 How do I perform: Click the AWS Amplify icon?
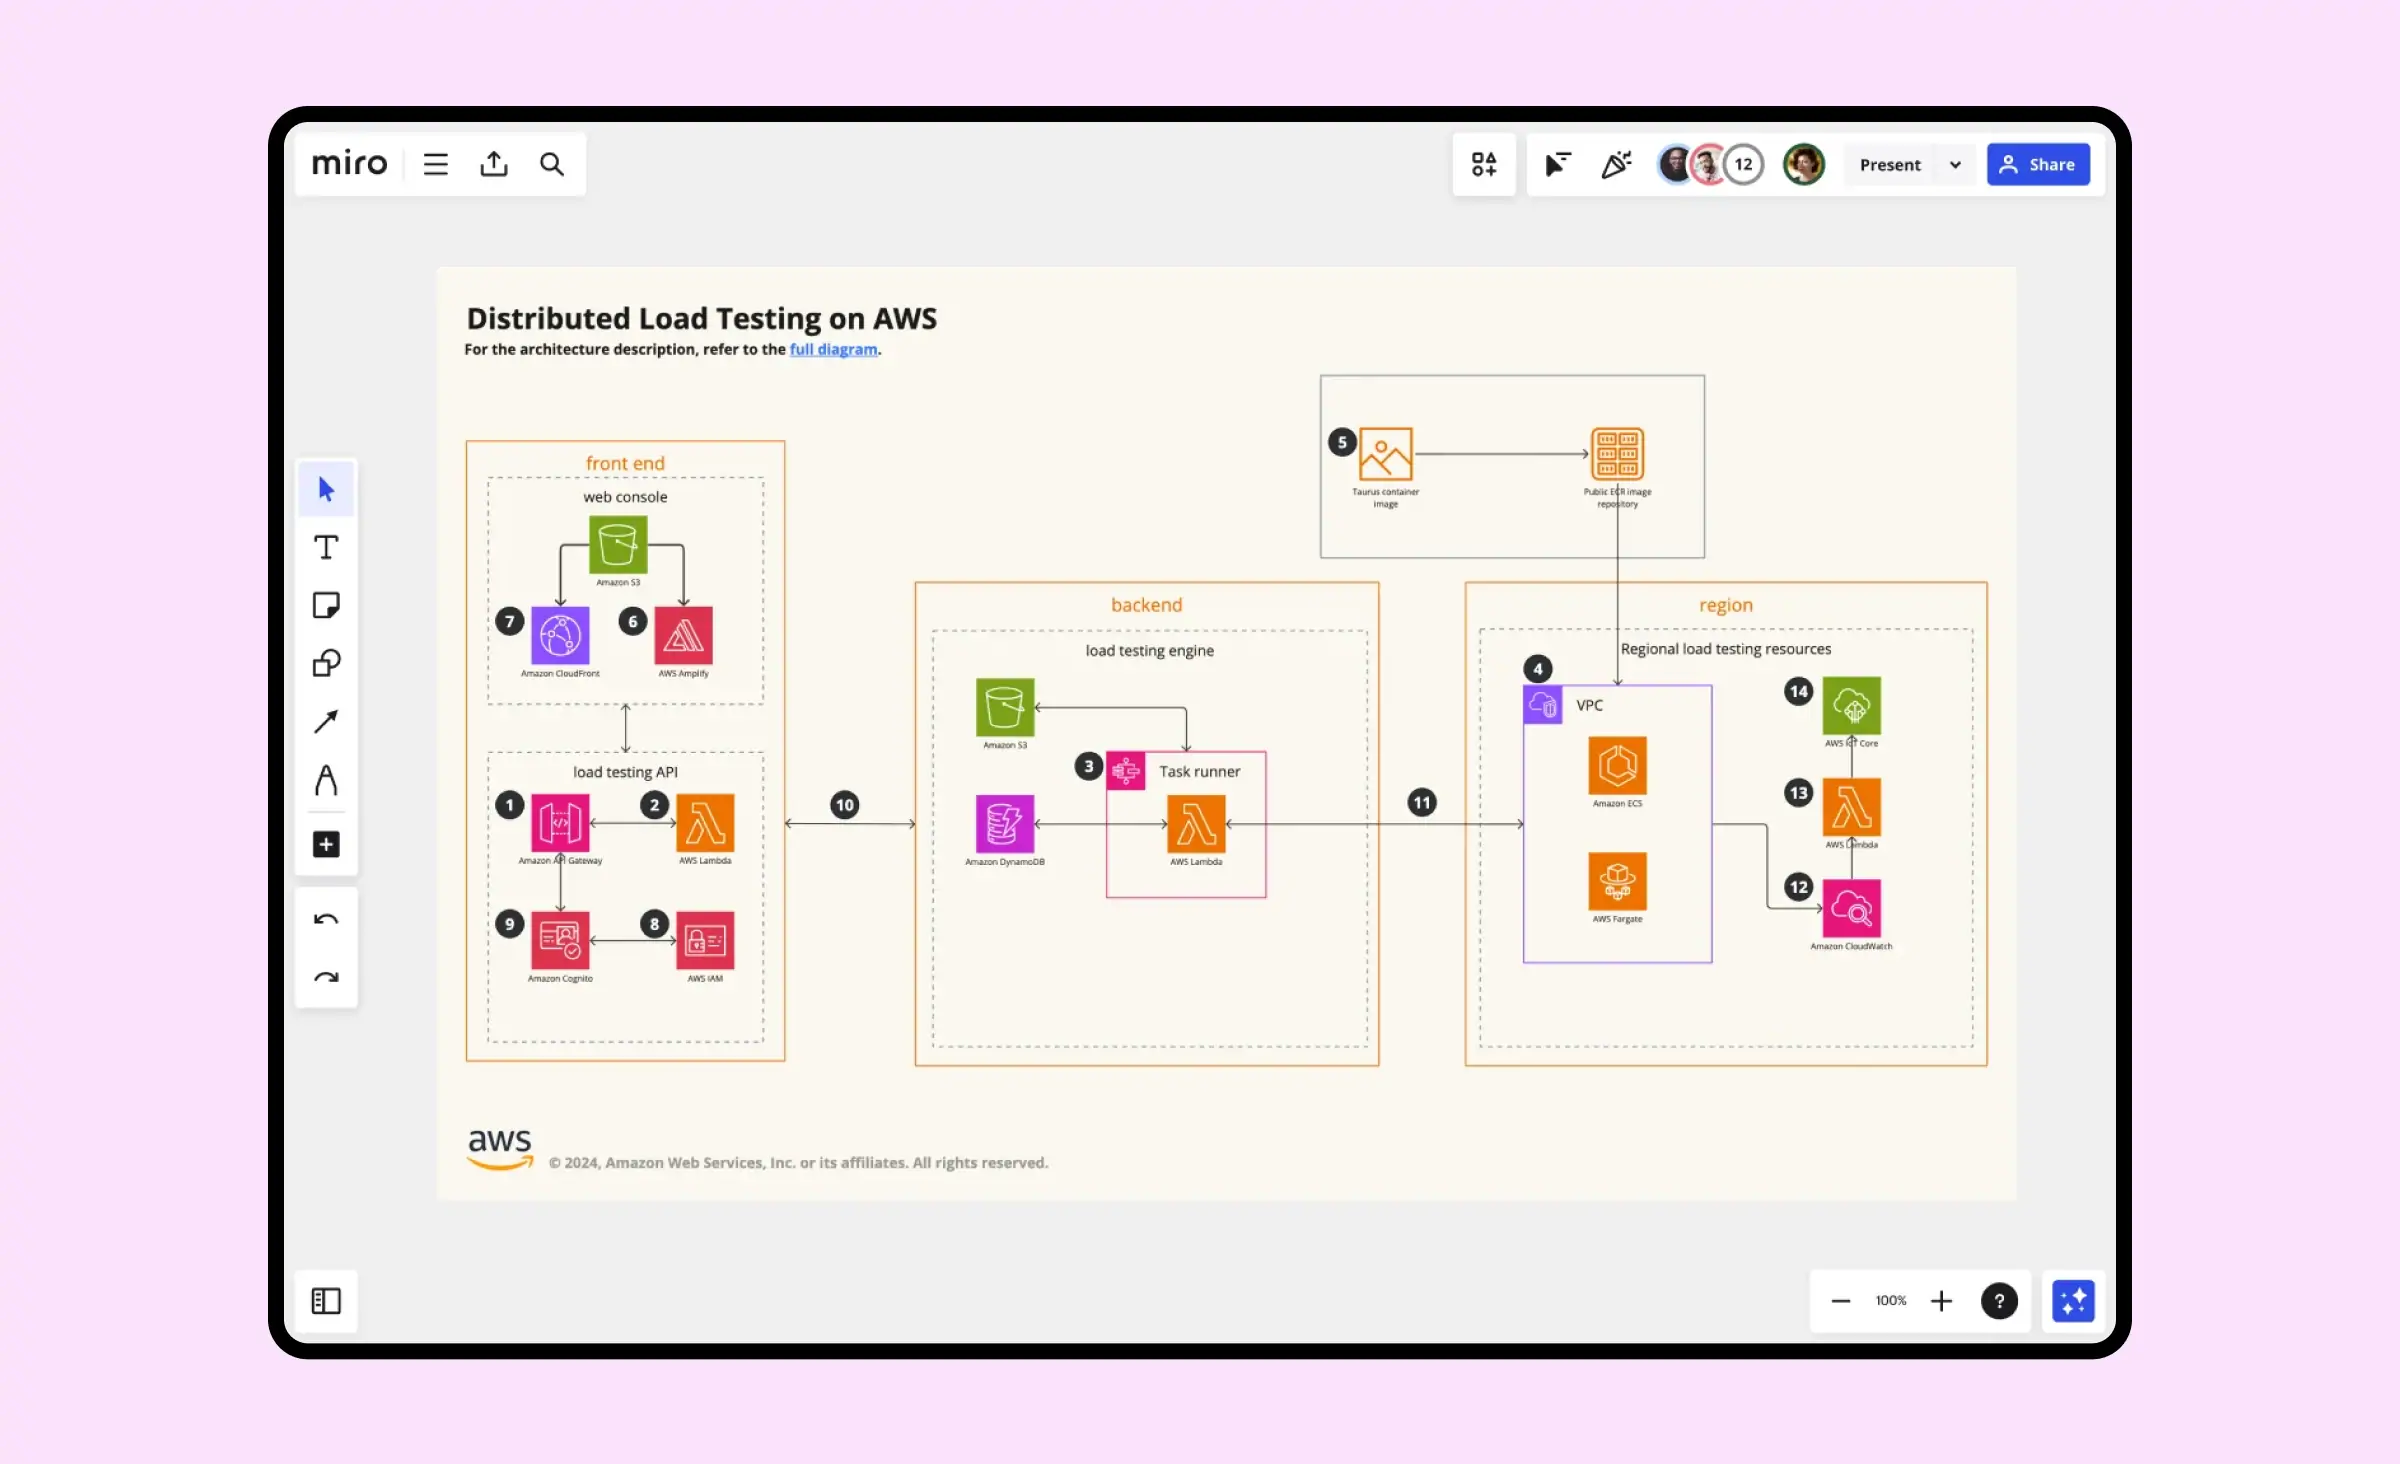[x=683, y=635]
